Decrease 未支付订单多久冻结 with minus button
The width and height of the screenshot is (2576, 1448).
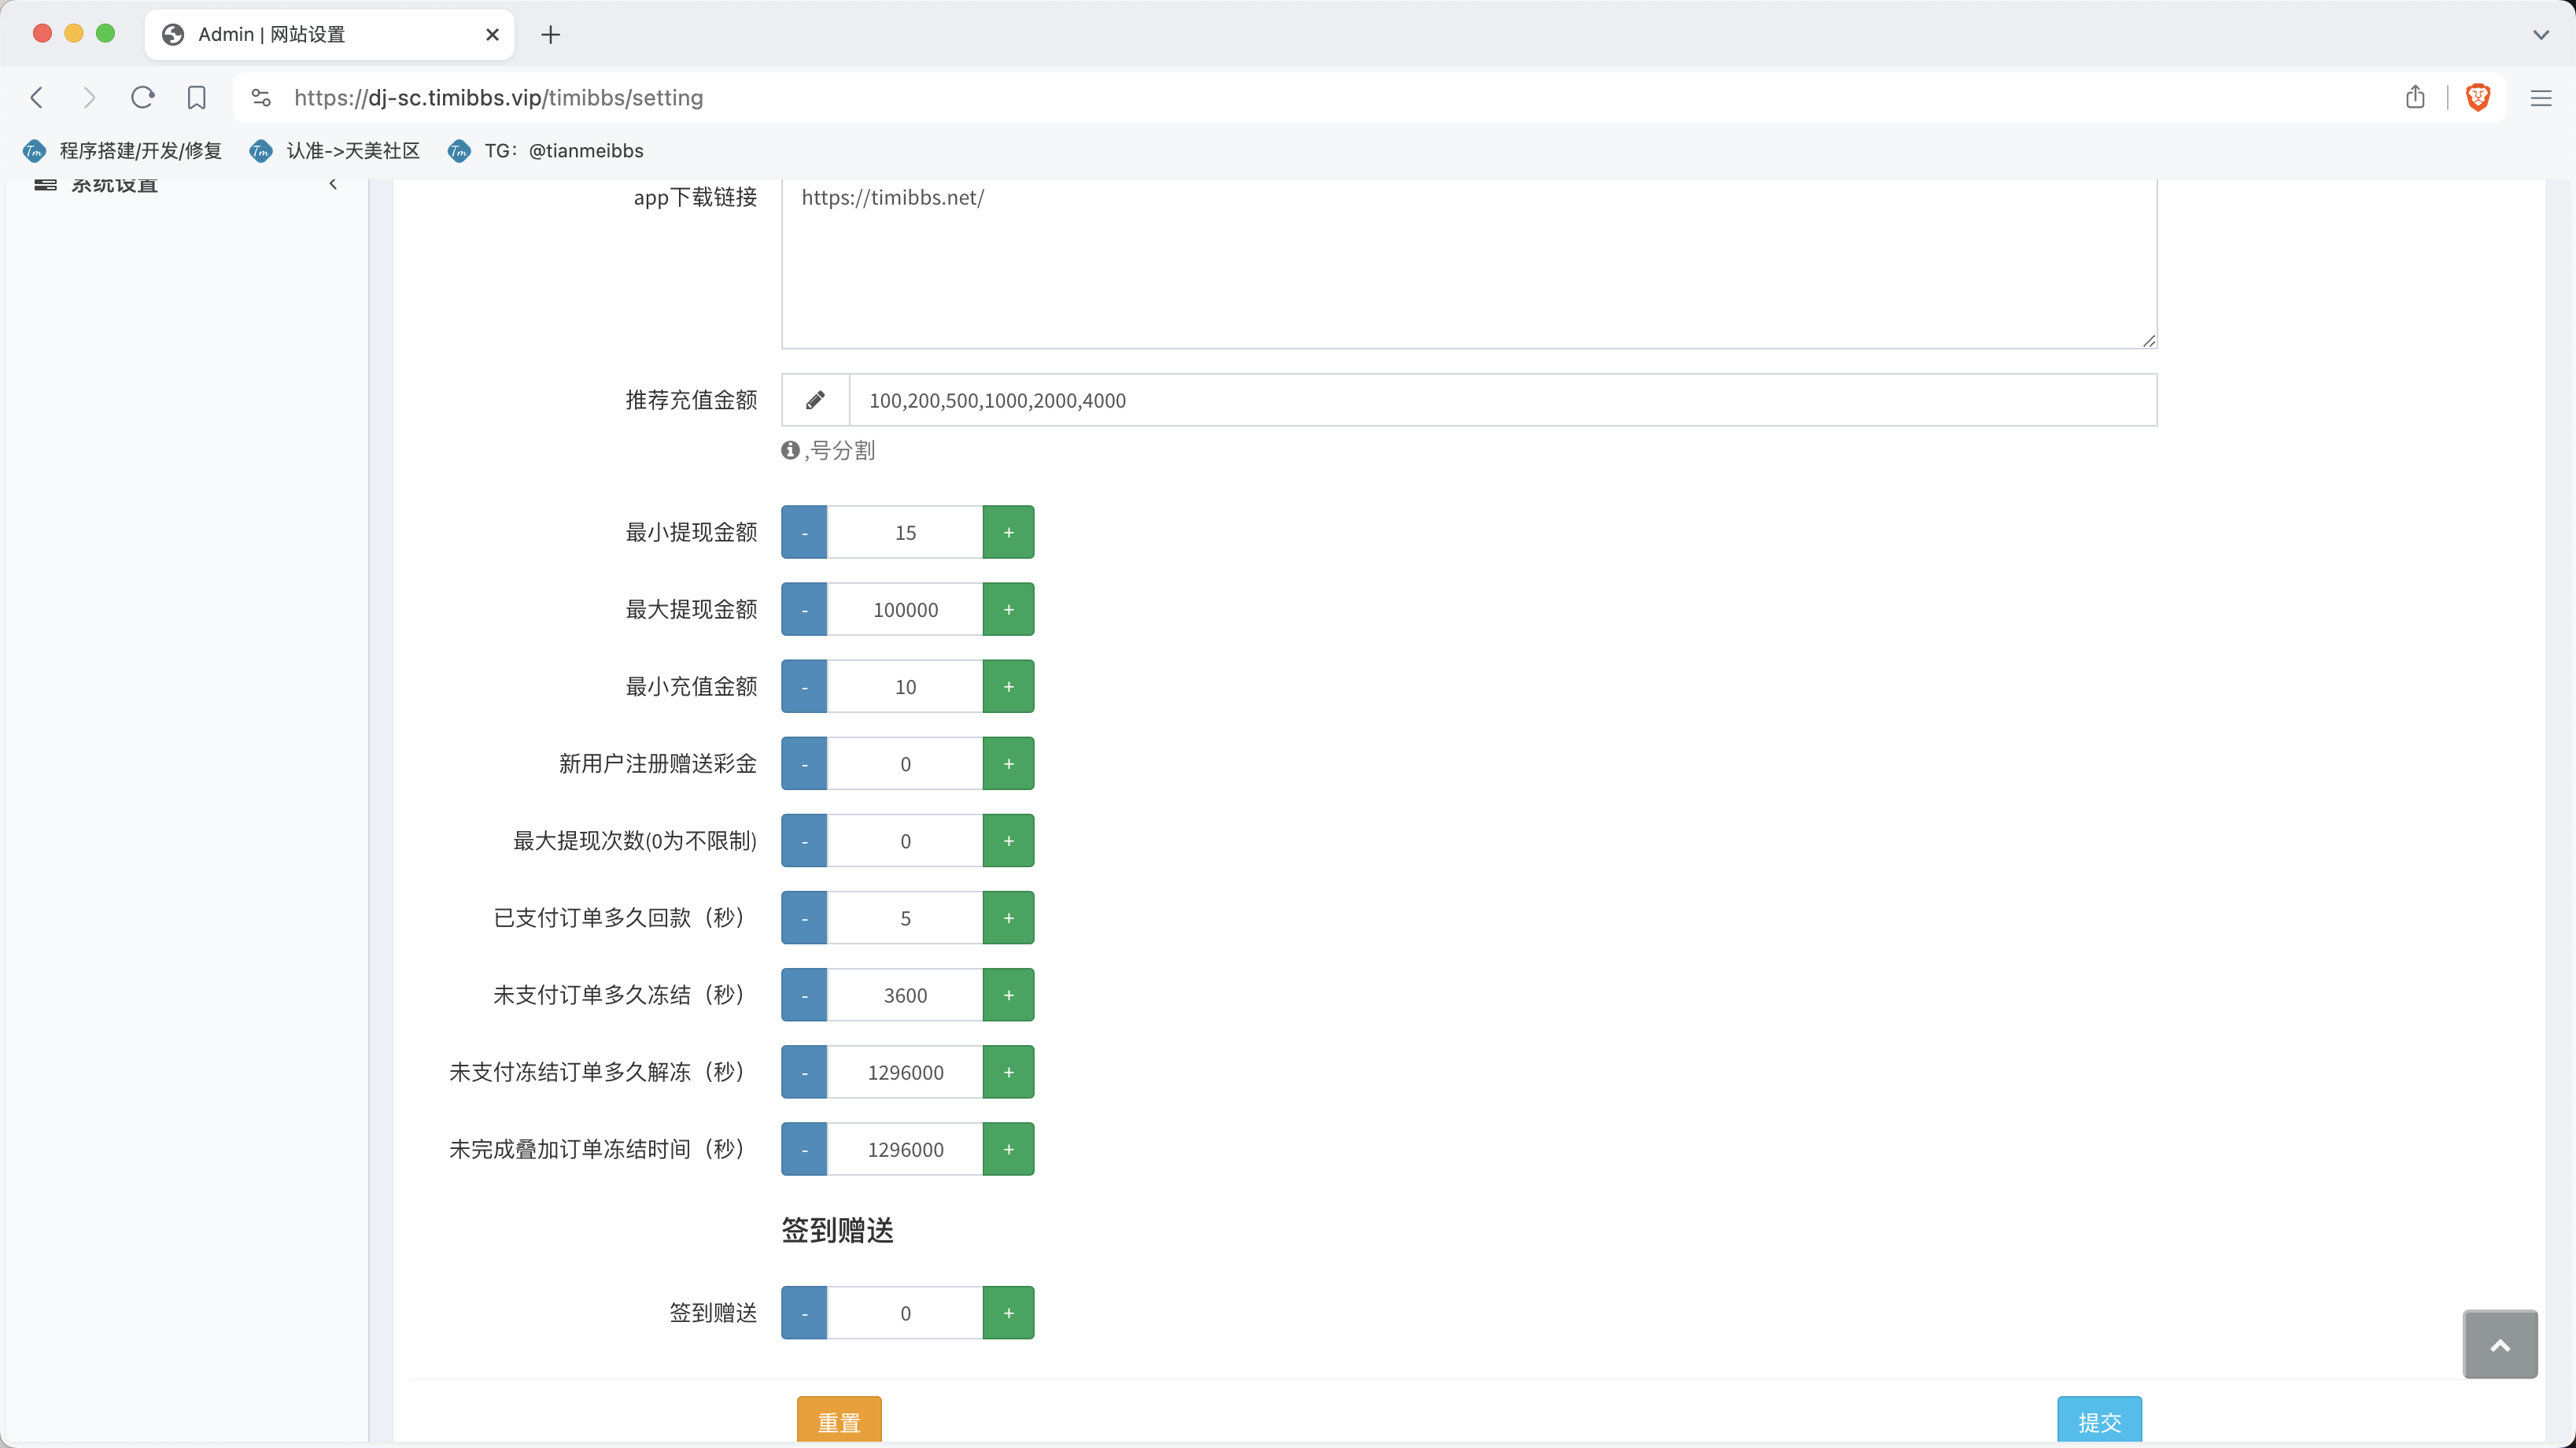(804, 994)
